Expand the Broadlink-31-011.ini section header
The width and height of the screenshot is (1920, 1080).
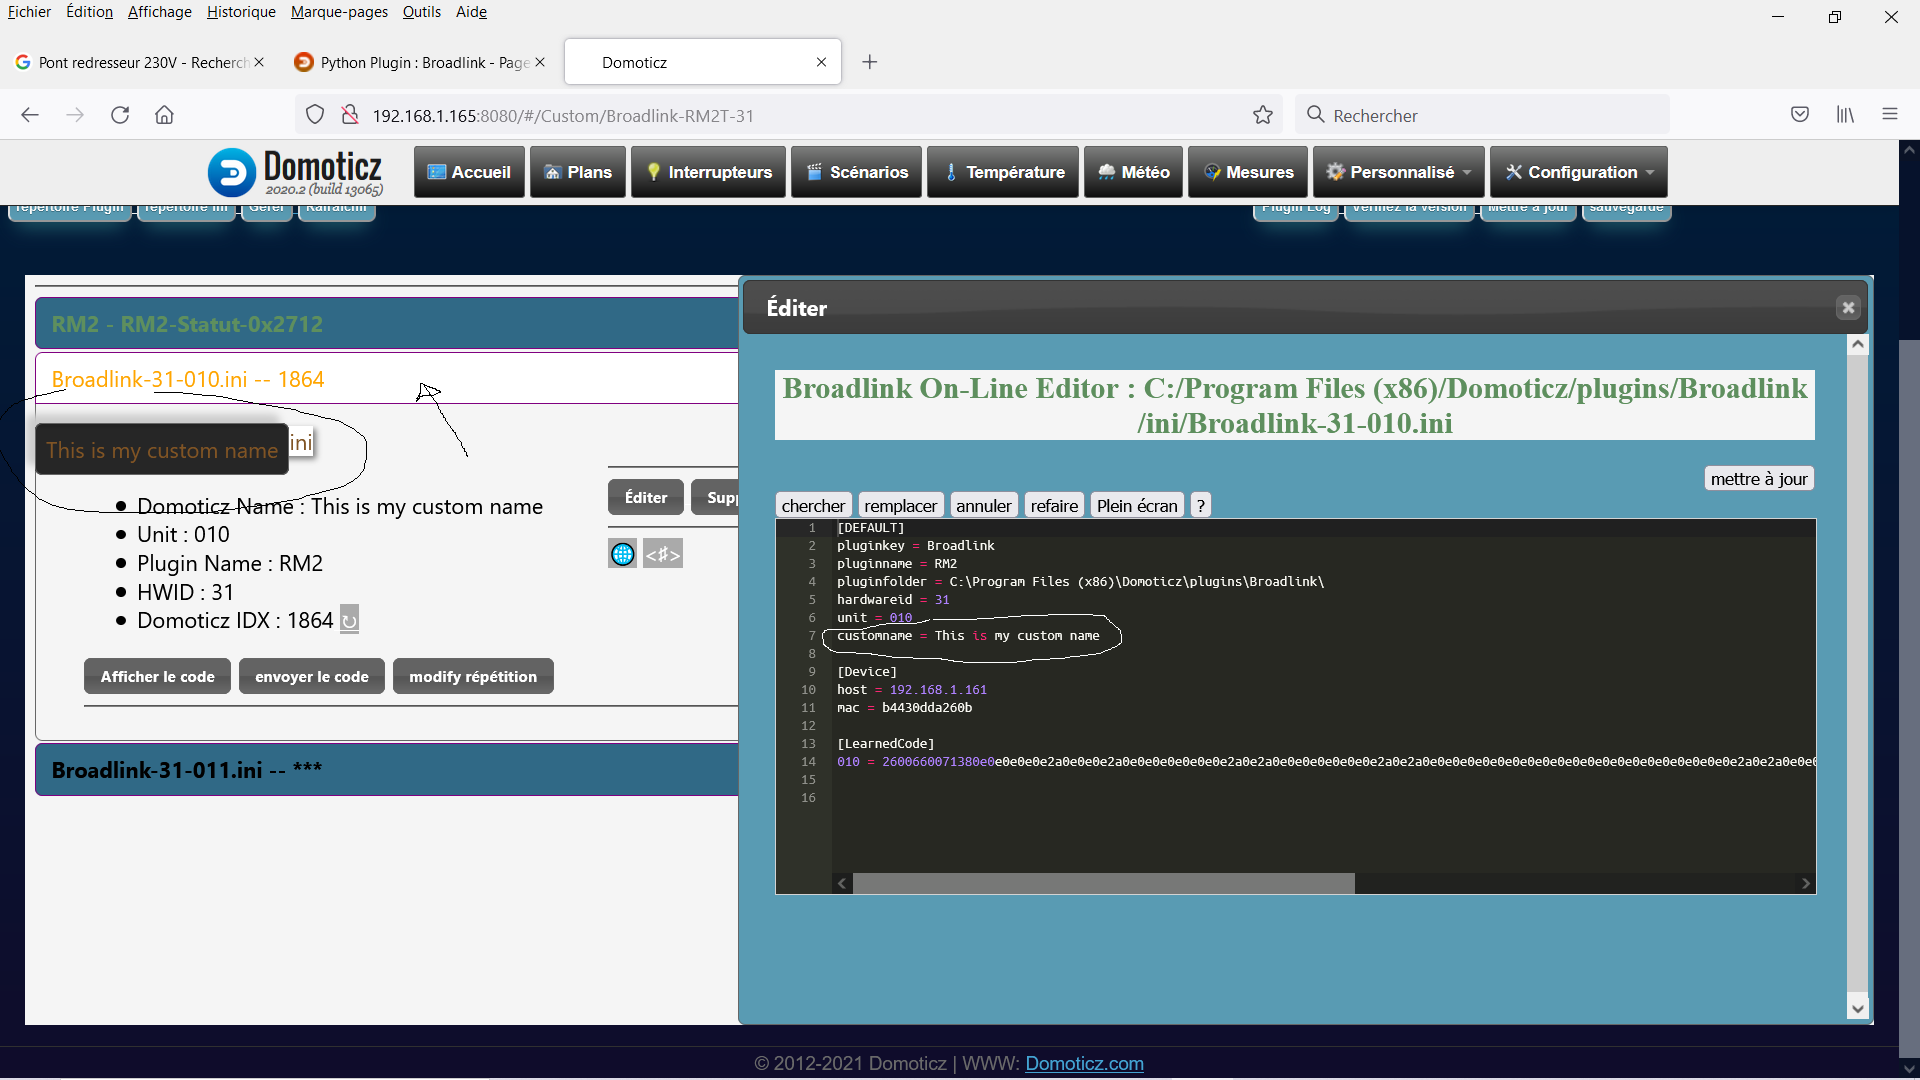pos(386,770)
